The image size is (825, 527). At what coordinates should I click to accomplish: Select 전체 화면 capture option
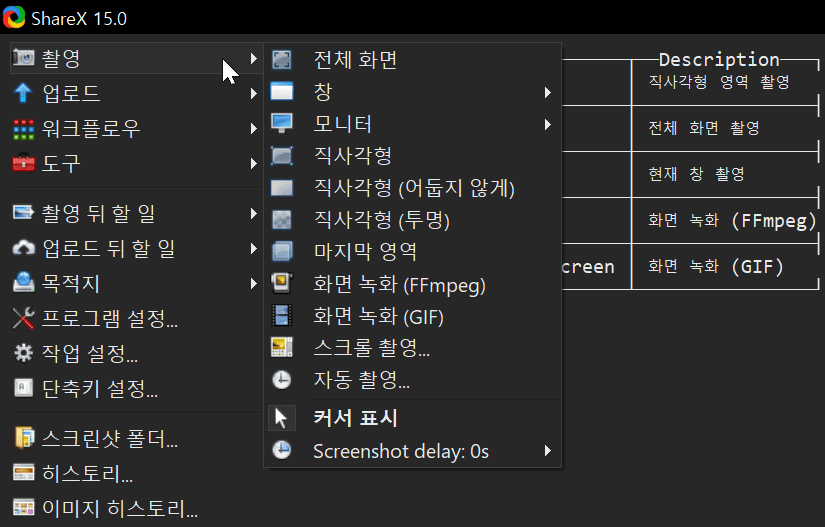413,59
